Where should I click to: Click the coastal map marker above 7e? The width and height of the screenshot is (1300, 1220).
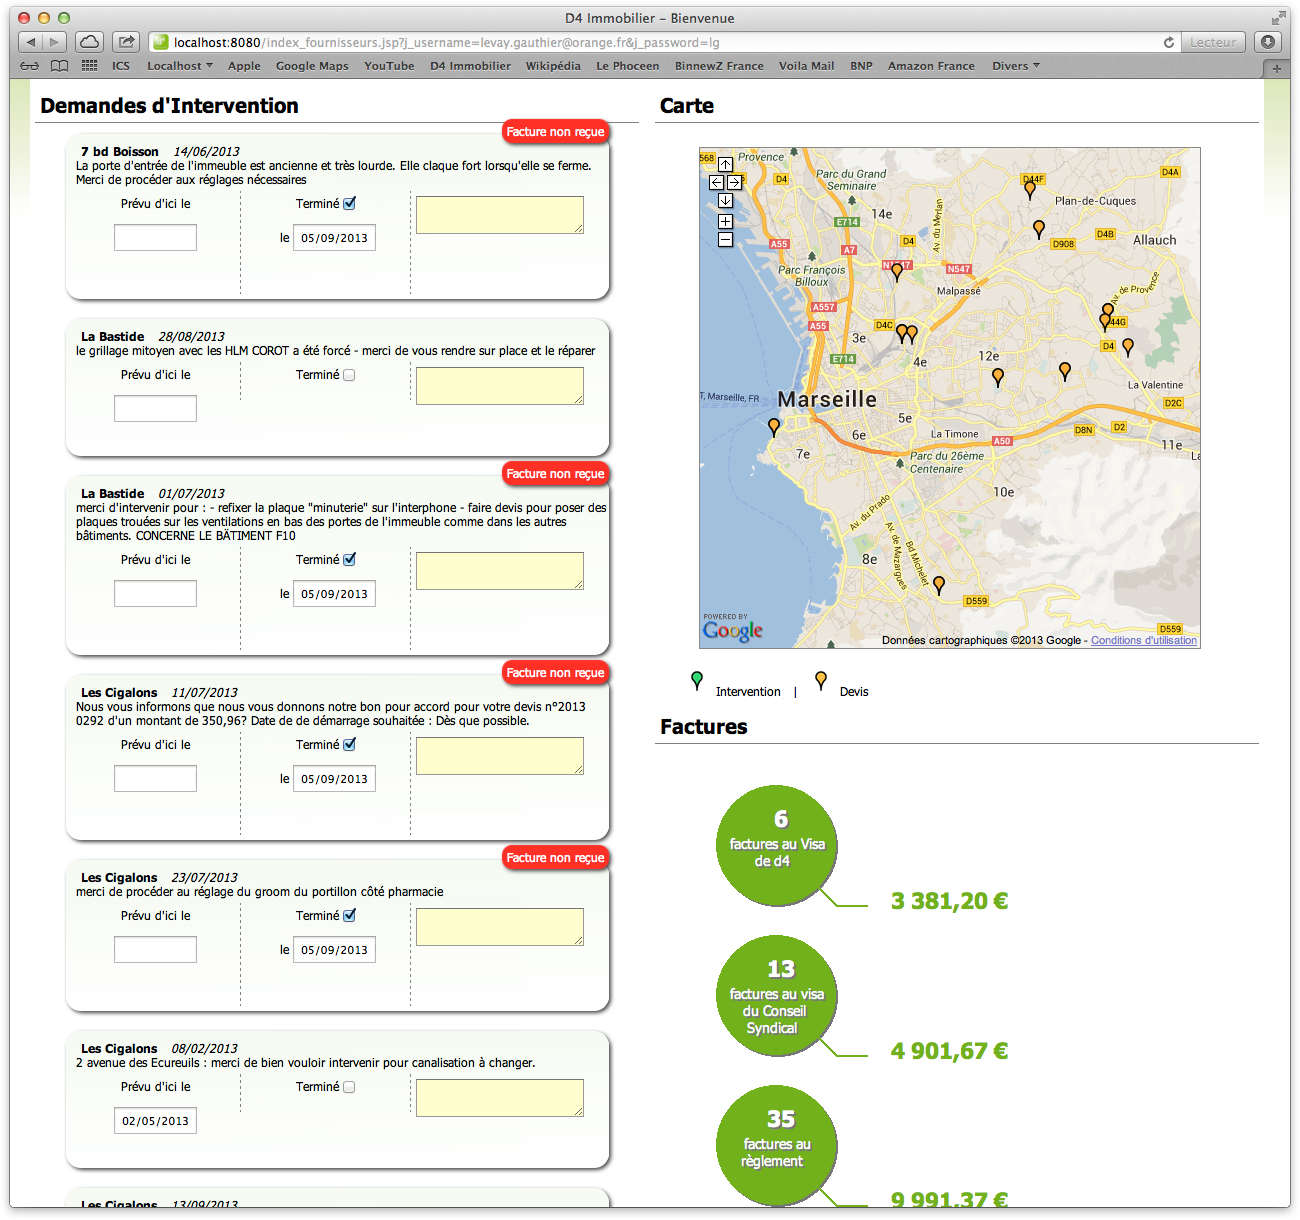774,427
